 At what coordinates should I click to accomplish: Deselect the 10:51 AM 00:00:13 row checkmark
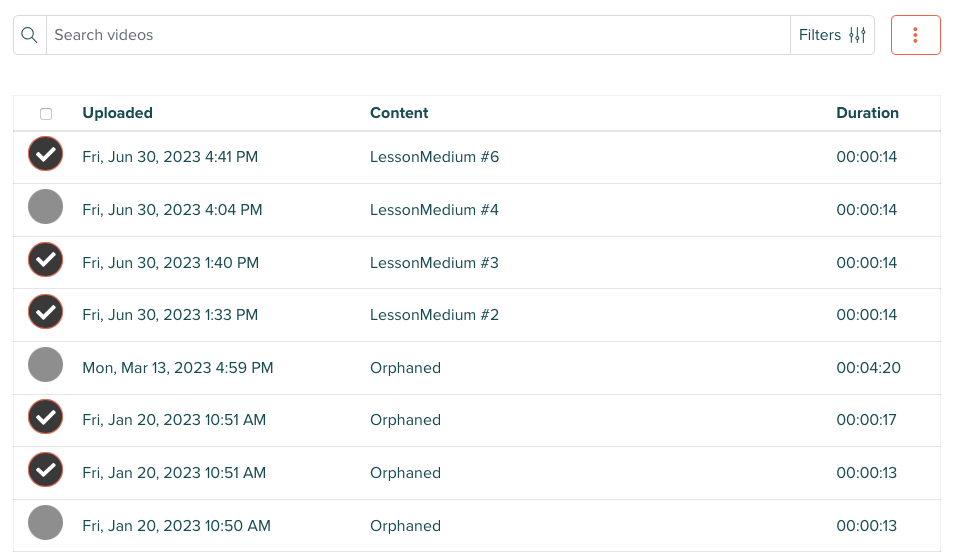pos(46,470)
